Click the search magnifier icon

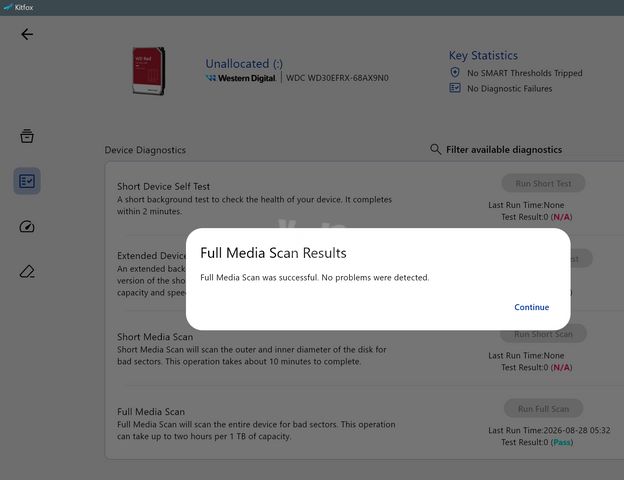pyautogui.click(x=435, y=150)
